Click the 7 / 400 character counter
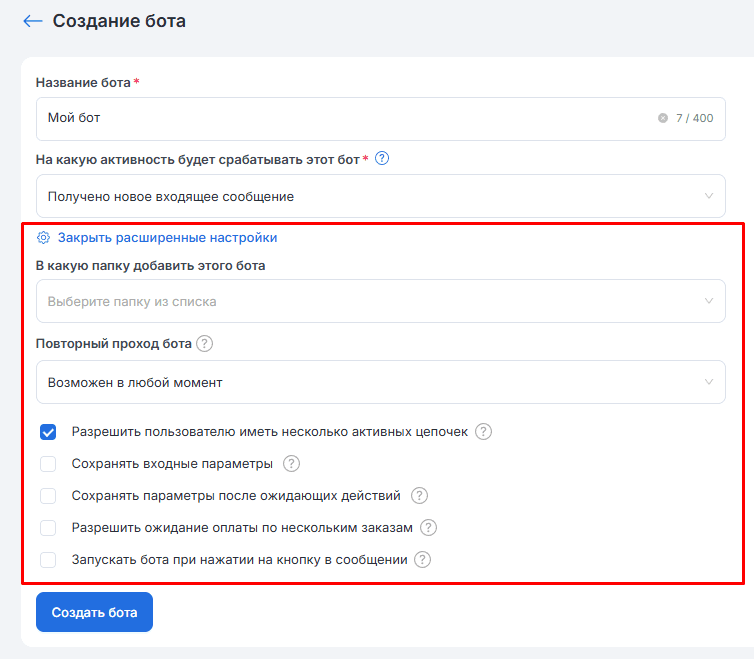This screenshot has width=754, height=659. pos(694,118)
